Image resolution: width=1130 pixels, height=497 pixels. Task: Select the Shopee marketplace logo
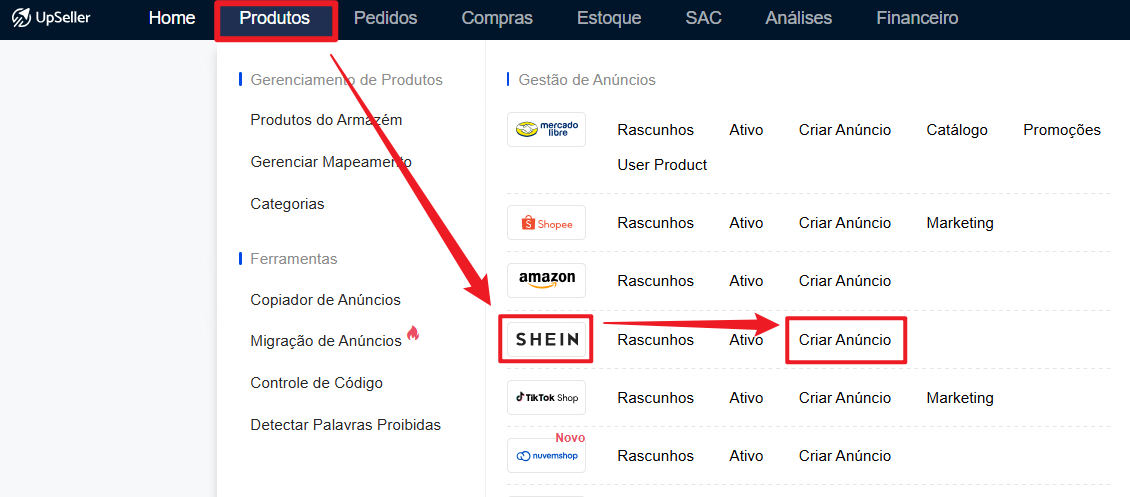tap(546, 223)
